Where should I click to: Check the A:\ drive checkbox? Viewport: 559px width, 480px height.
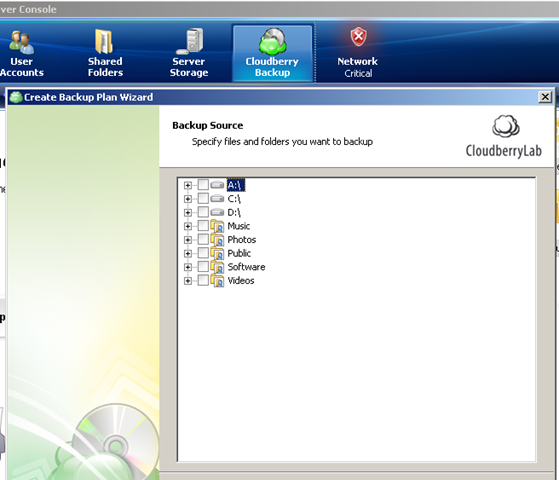(x=203, y=185)
